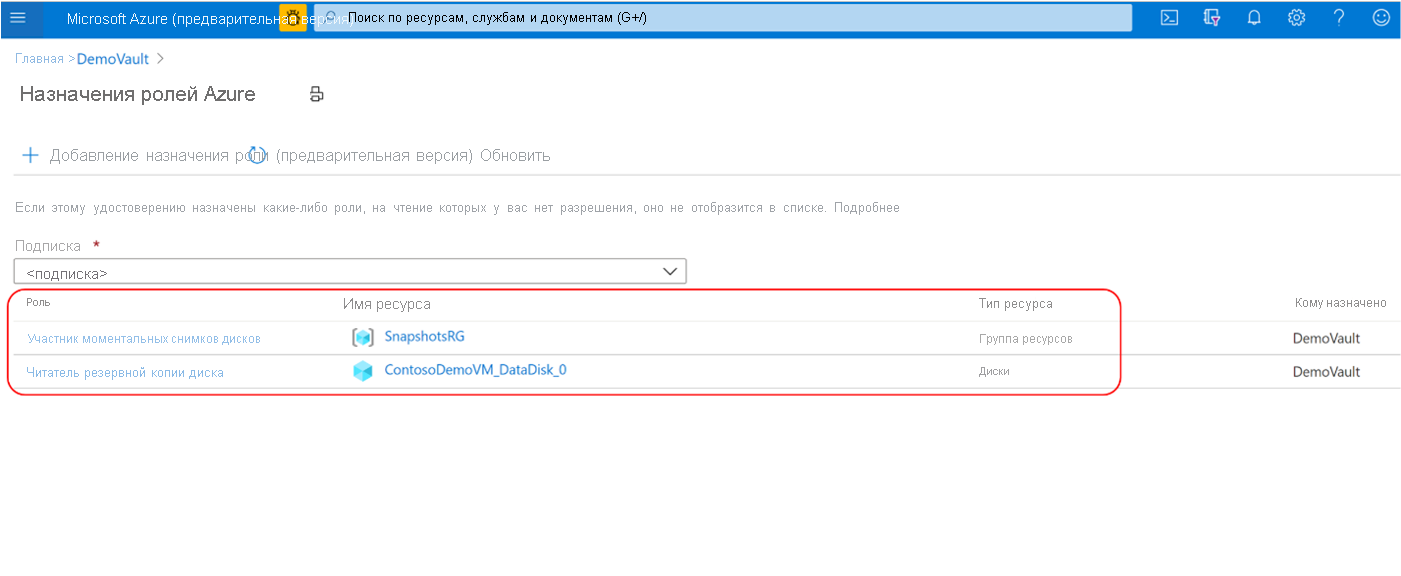This screenshot has width=1401, height=576.
Task: Open ContosoDemoVM_DataDisk_0 resource link
Action: tap(475, 370)
